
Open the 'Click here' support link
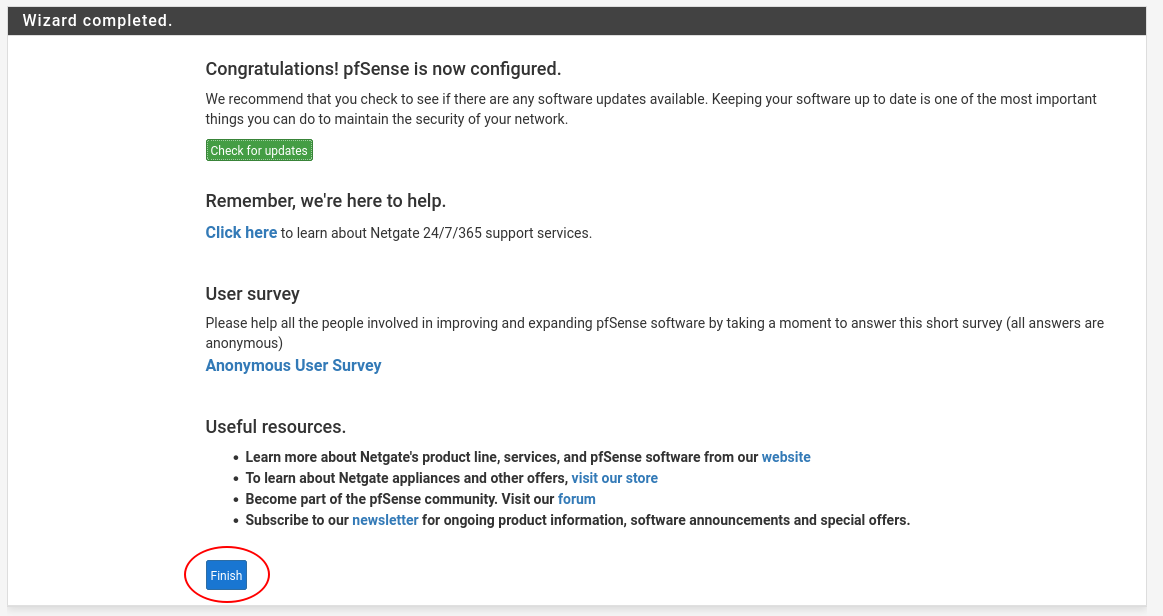(241, 232)
